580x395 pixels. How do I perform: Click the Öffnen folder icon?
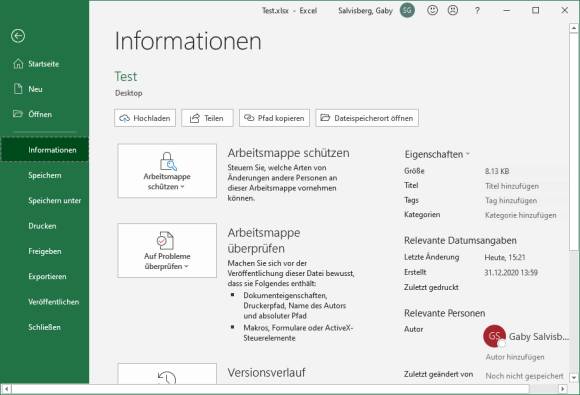tap(18, 114)
